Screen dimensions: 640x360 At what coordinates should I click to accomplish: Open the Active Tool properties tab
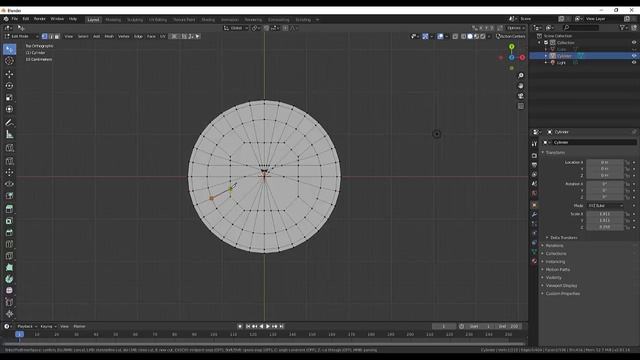point(534,144)
